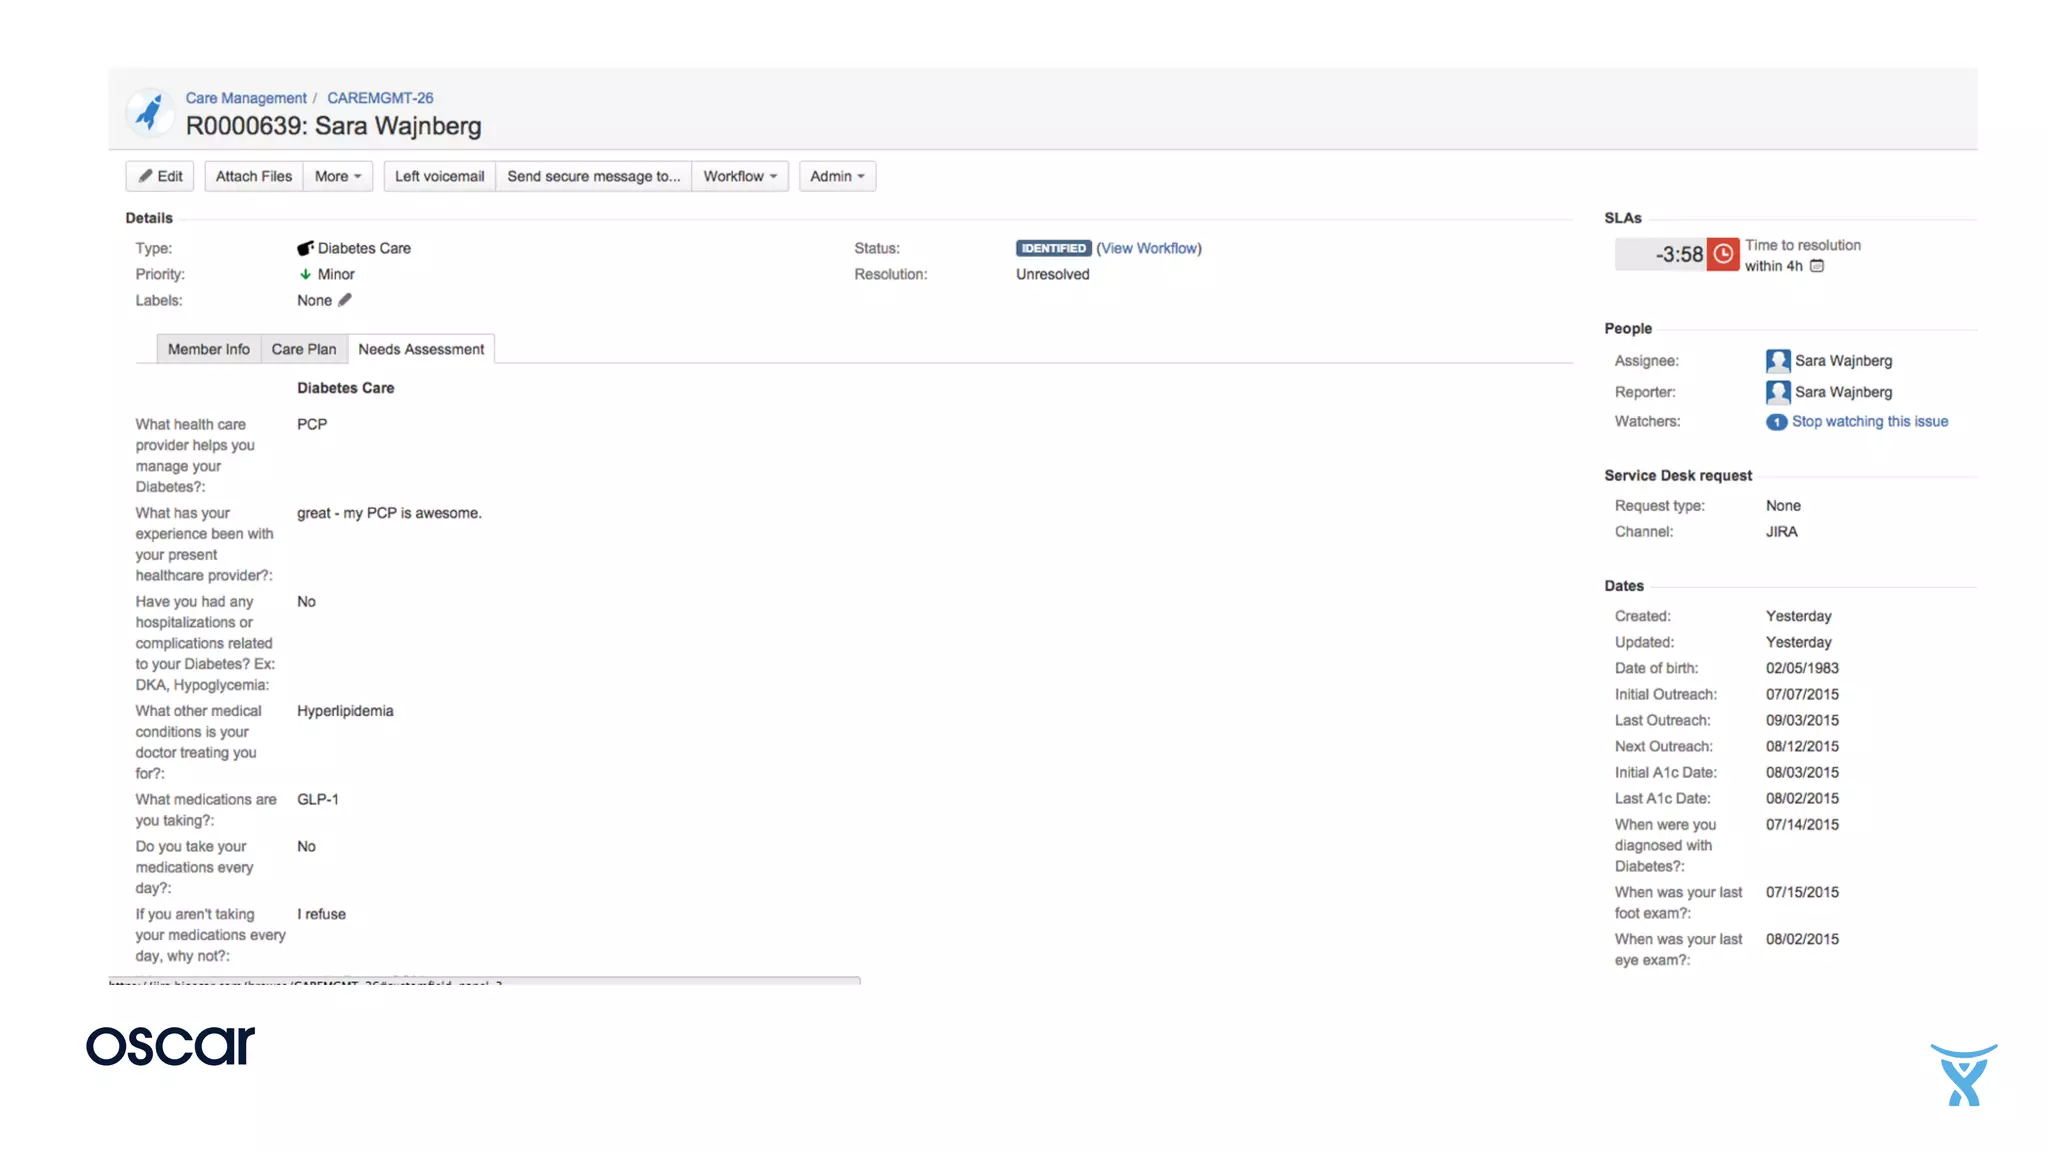Click the Care Management rocket project icon
The height and width of the screenshot is (1152, 2048).
[150, 111]
